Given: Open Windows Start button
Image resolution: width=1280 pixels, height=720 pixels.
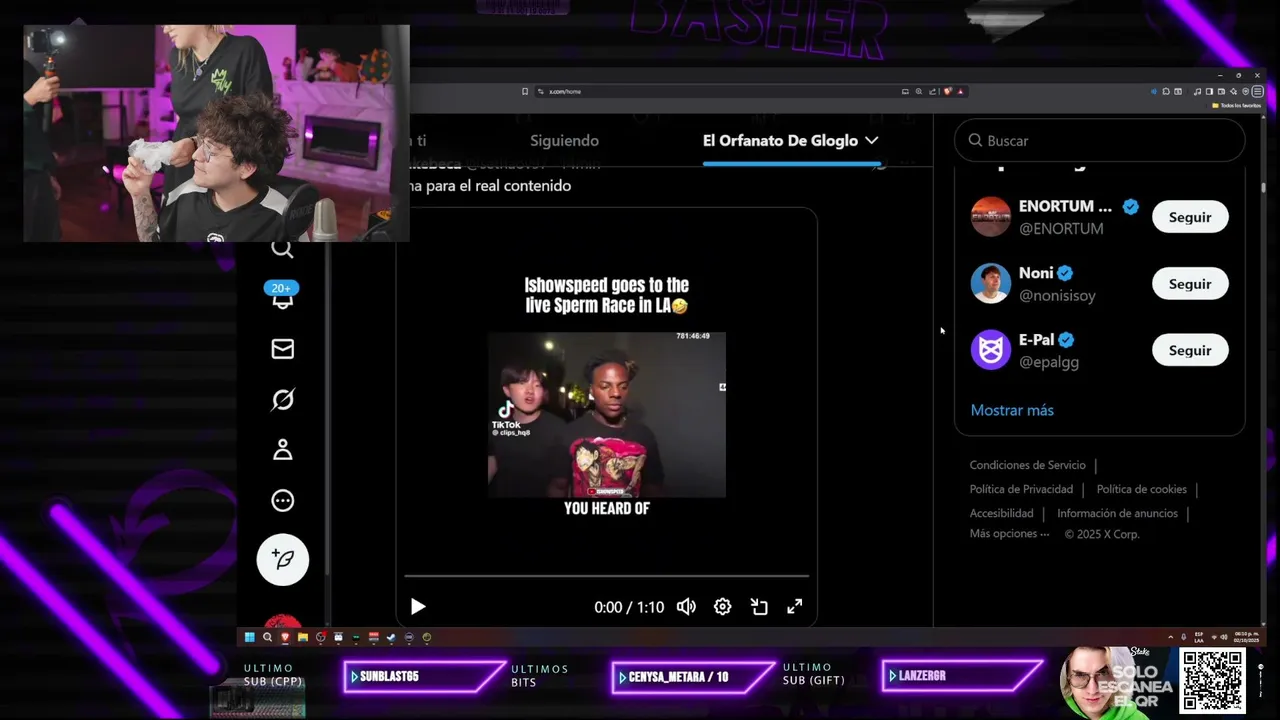Looking at the screenshot, I should pyautogui.click(x=250, y=637).
